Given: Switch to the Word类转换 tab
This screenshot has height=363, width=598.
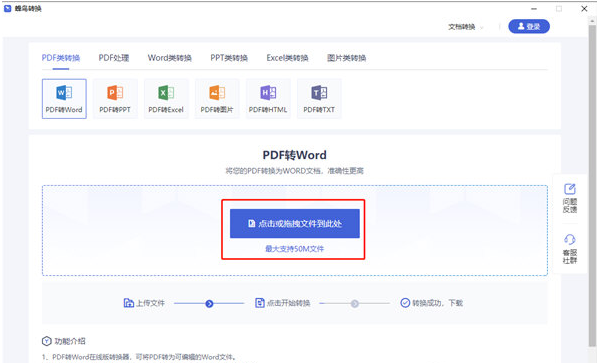Looking at the screenshot, I should 170,58.
